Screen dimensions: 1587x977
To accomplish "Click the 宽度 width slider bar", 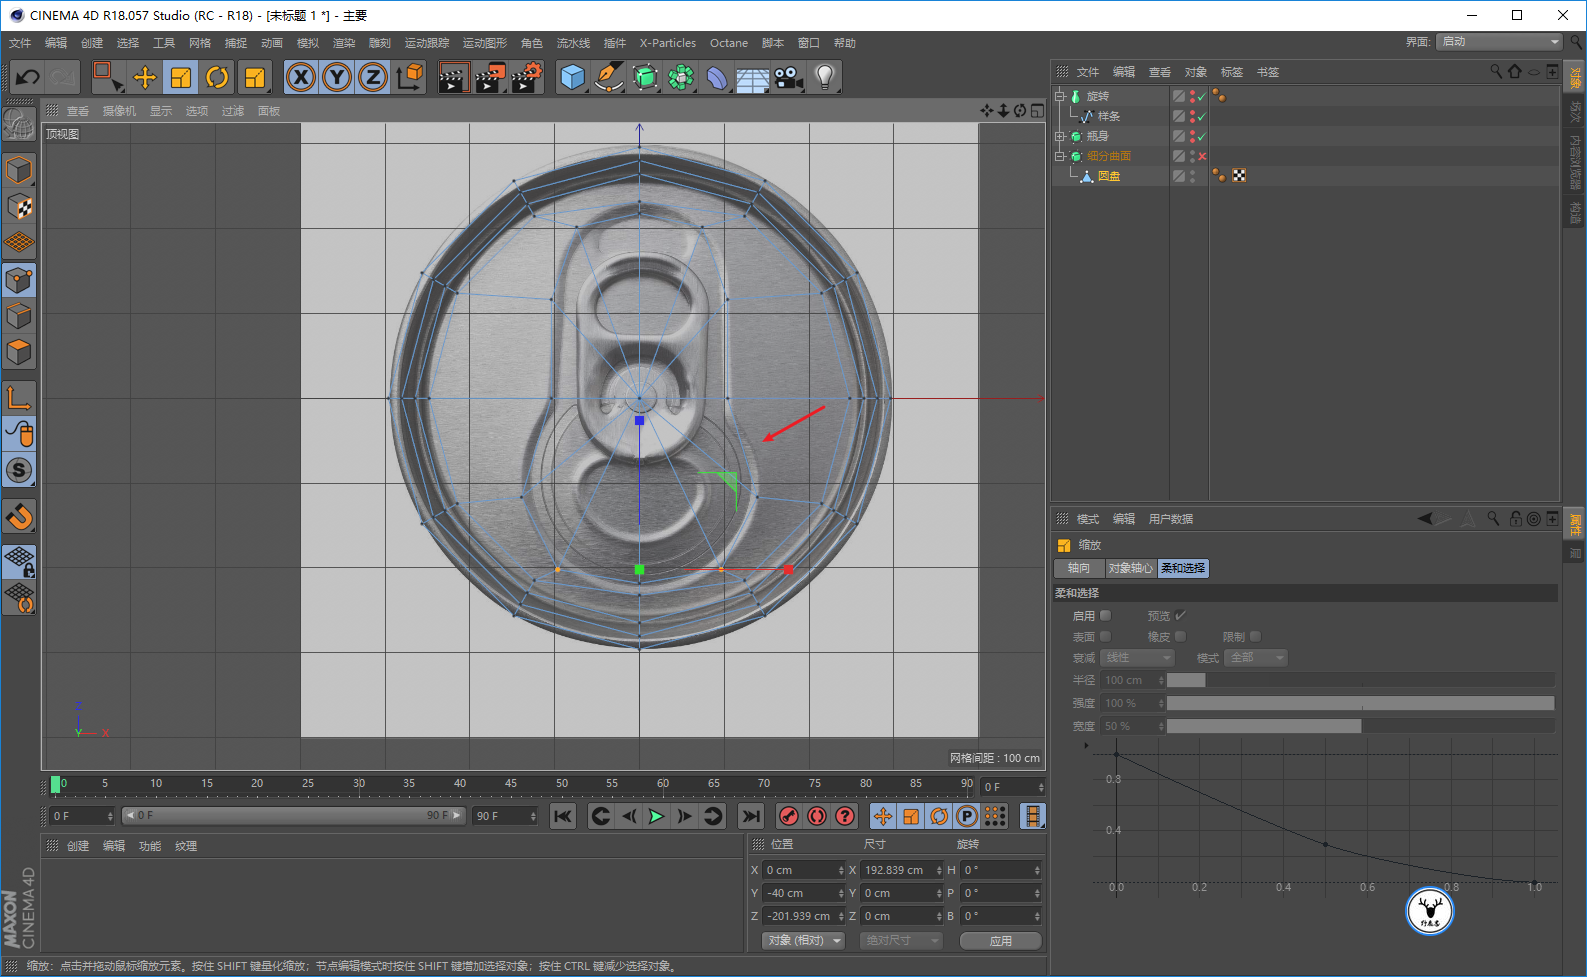I will tap(1360, 726).
